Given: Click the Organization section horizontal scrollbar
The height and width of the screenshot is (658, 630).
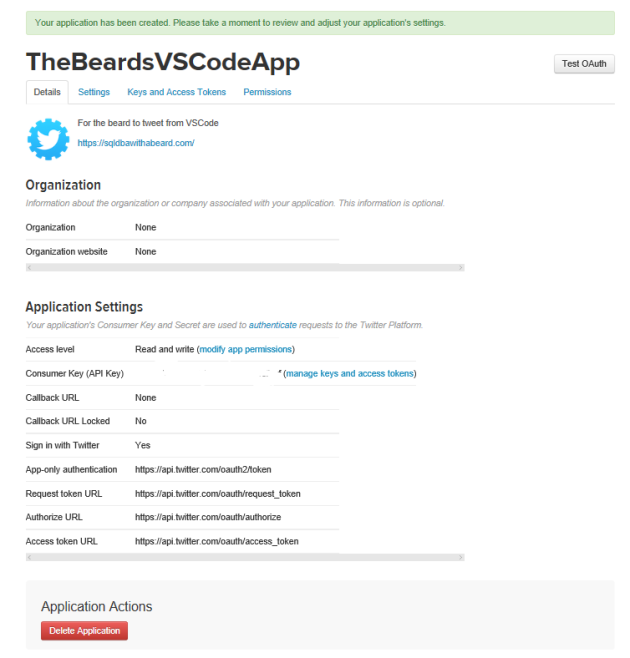Looking at the screenshot, I should click(245, 268).
